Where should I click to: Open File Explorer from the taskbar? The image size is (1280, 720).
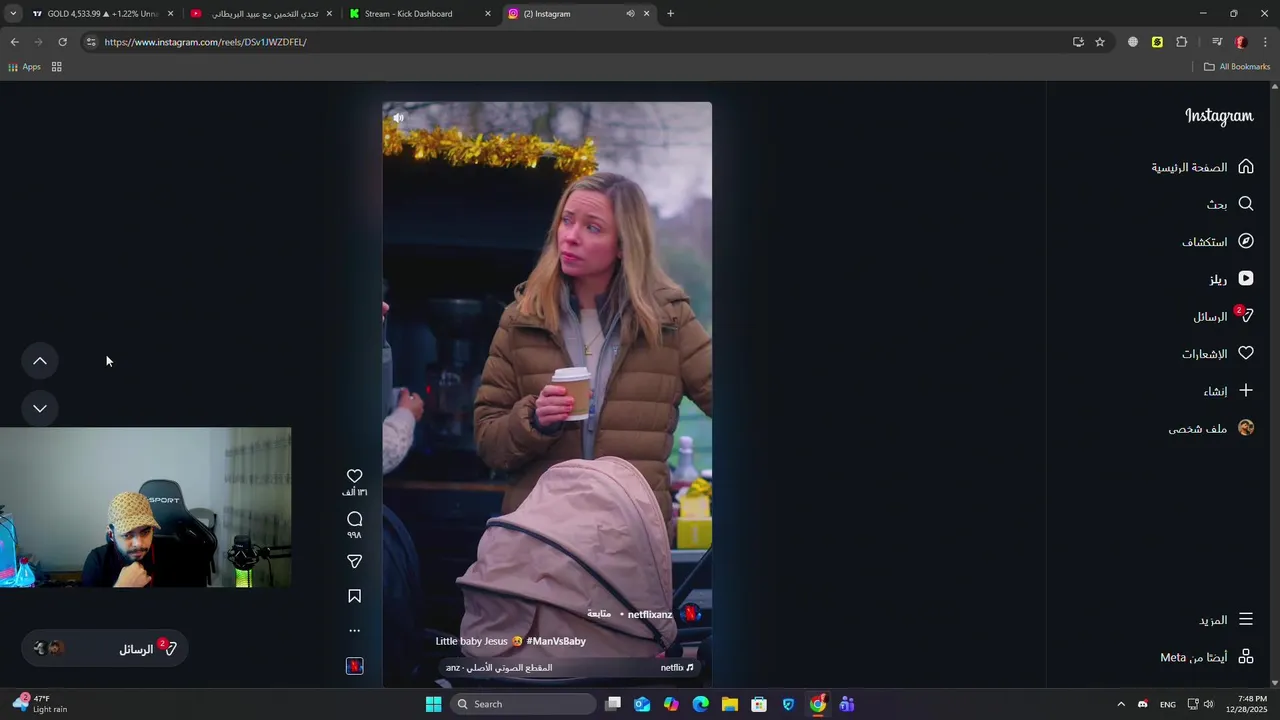tap(730, 704)
